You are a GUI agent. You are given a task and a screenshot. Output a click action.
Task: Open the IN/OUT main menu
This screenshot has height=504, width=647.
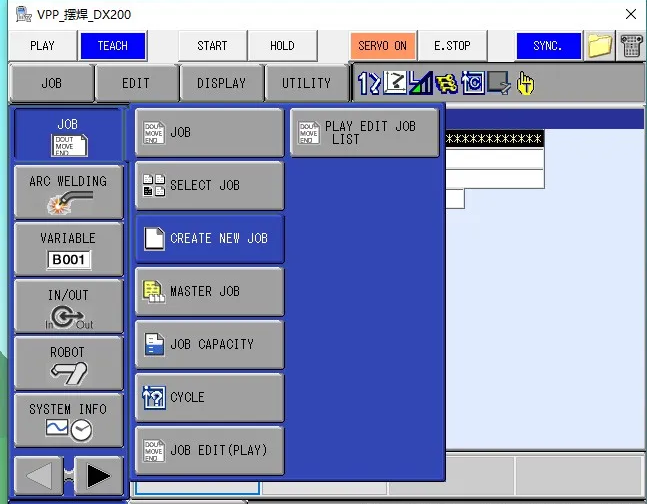68,306
